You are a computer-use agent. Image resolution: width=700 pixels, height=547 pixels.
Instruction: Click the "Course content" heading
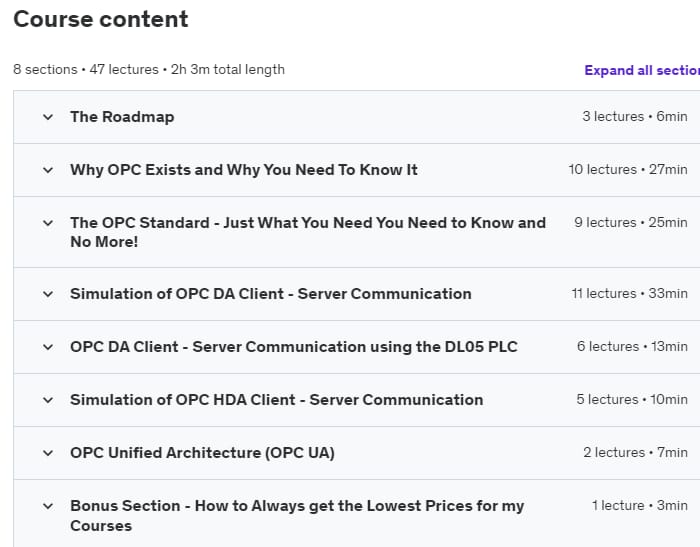(x=101, y=19)
